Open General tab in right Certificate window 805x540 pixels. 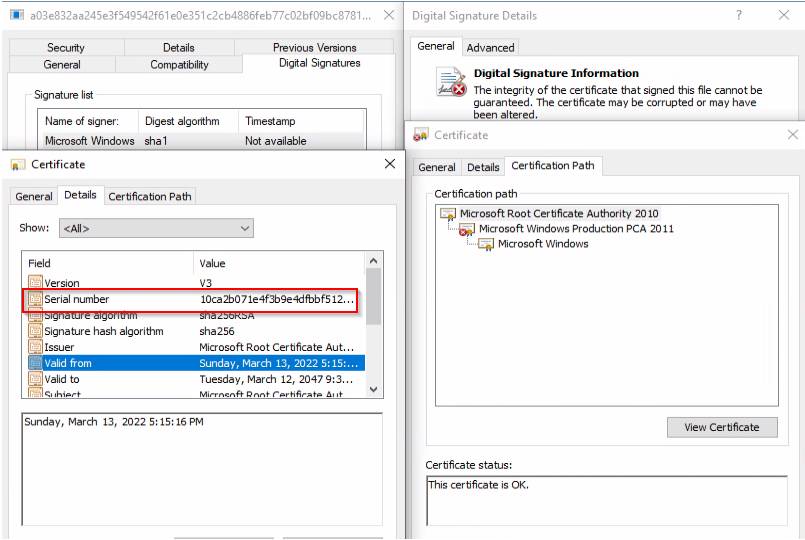pyautogui.click(x=437, y=167)
